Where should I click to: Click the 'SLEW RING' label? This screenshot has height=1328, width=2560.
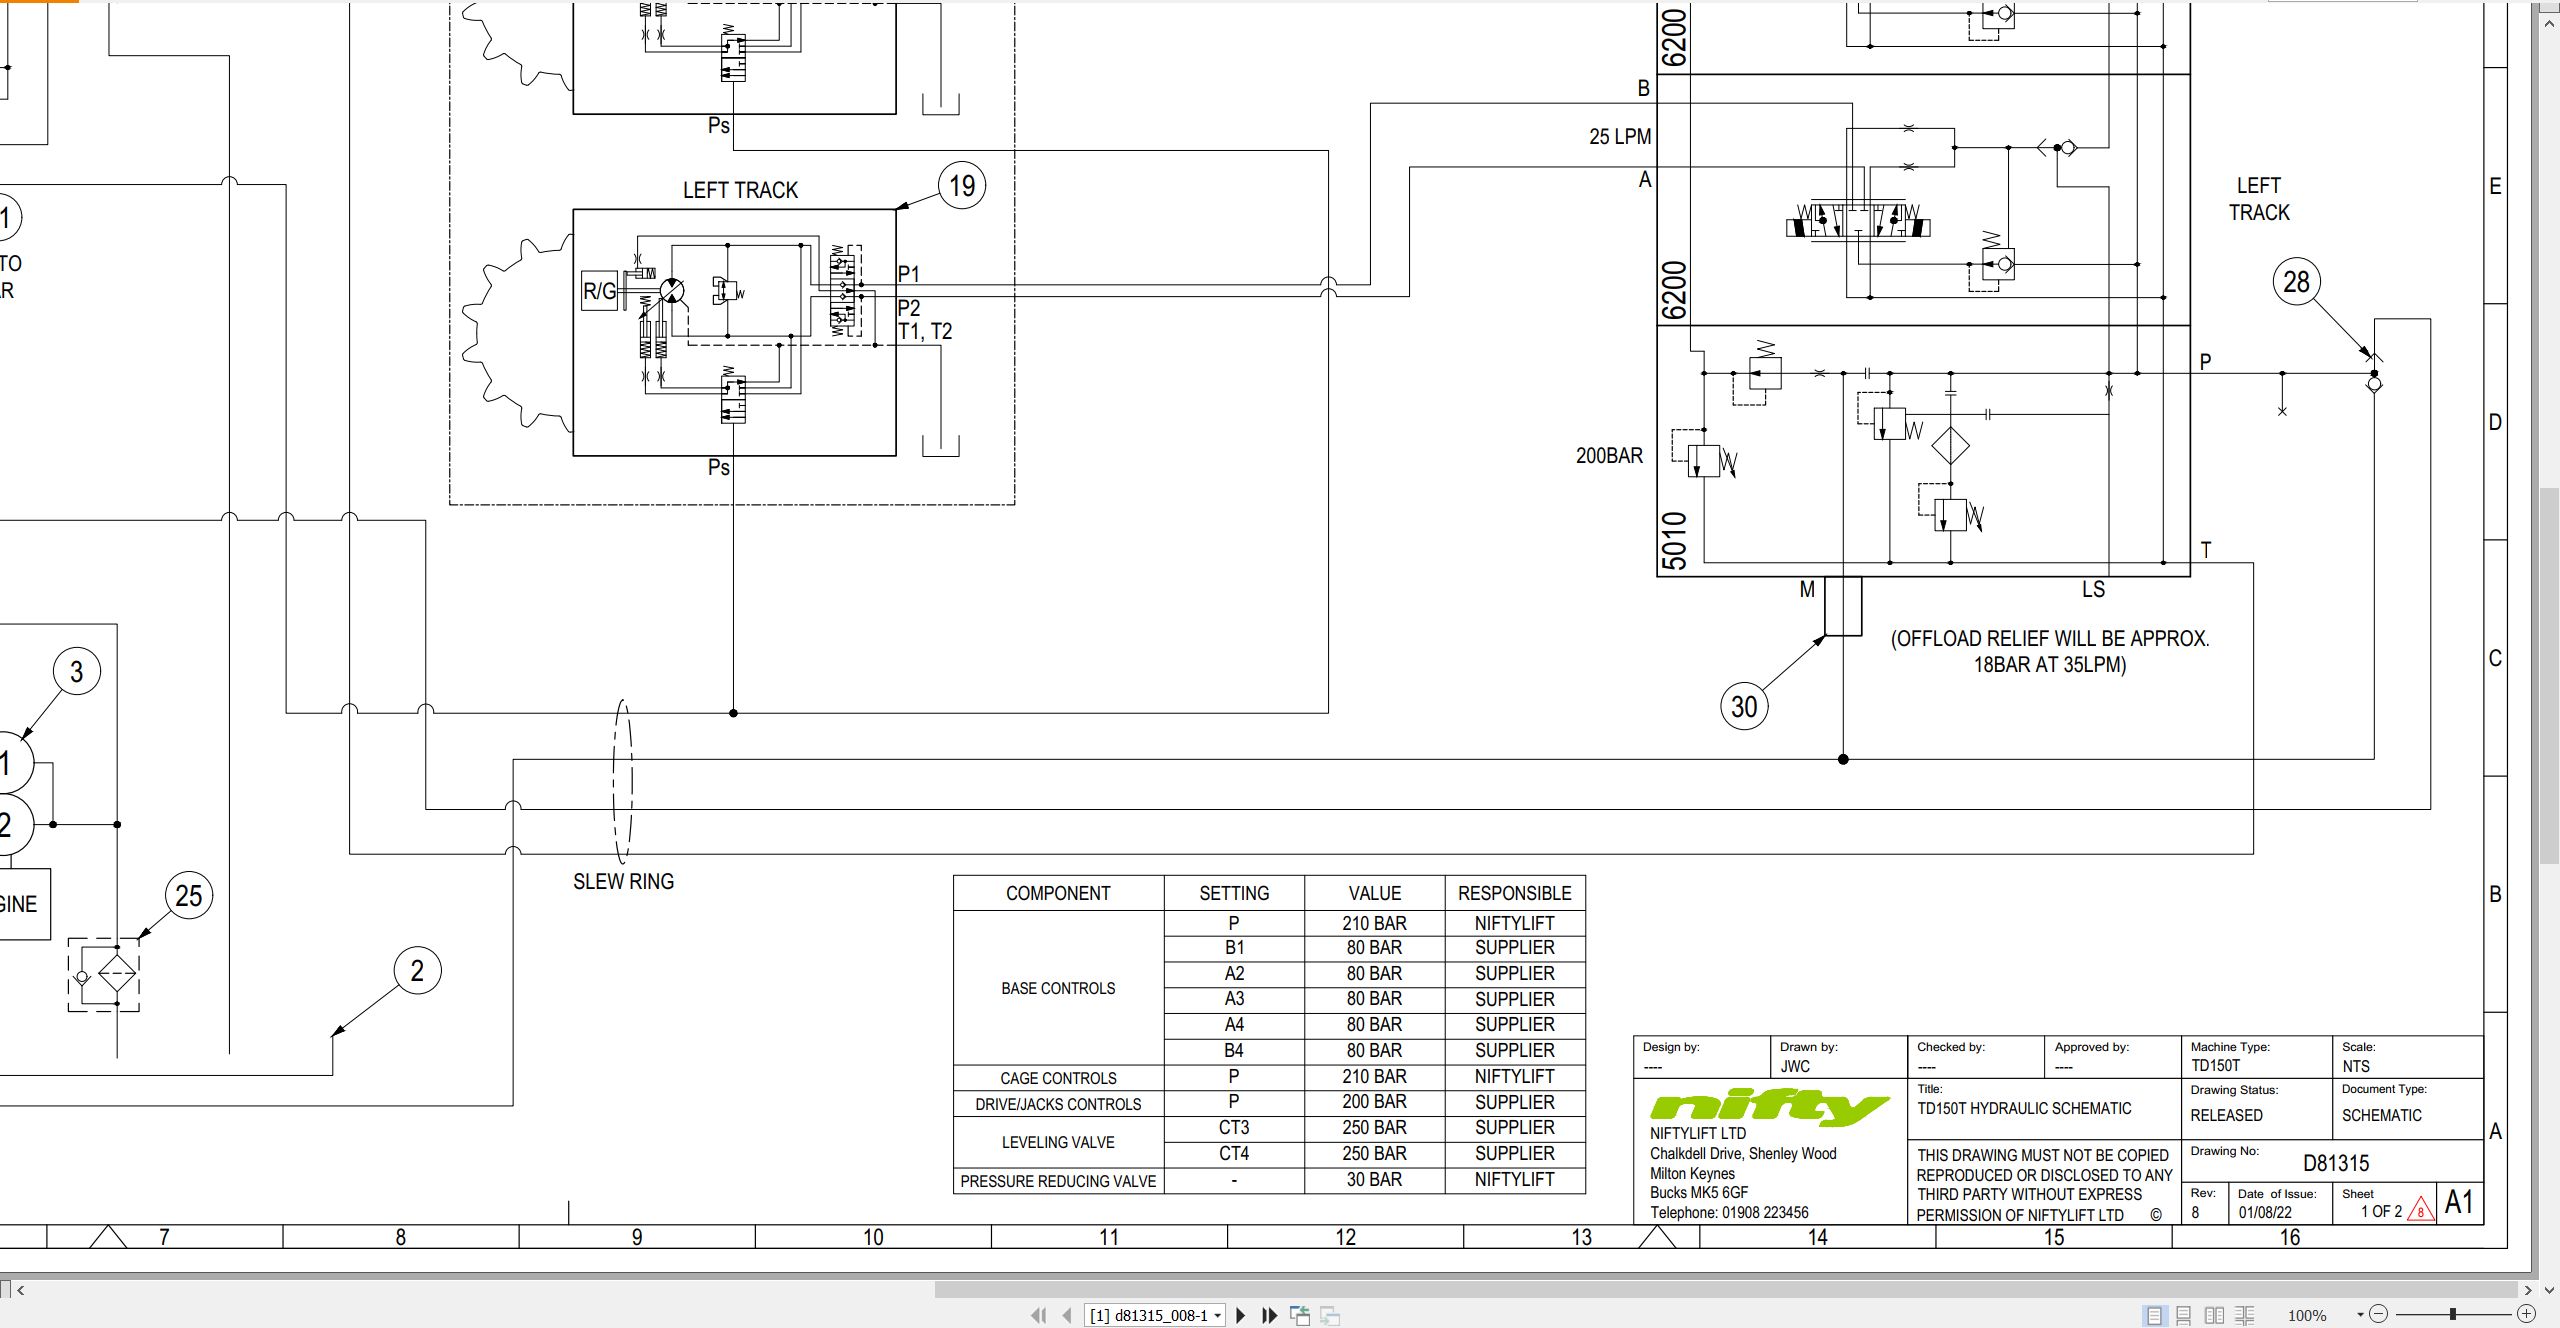pyautogui.click(x=623, y=882)
